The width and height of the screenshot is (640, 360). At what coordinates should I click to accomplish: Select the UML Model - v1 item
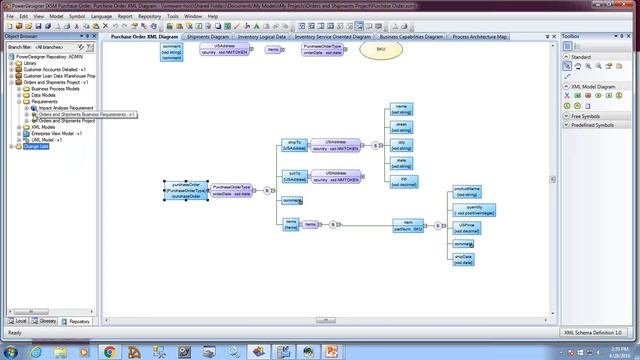[47, 140]
